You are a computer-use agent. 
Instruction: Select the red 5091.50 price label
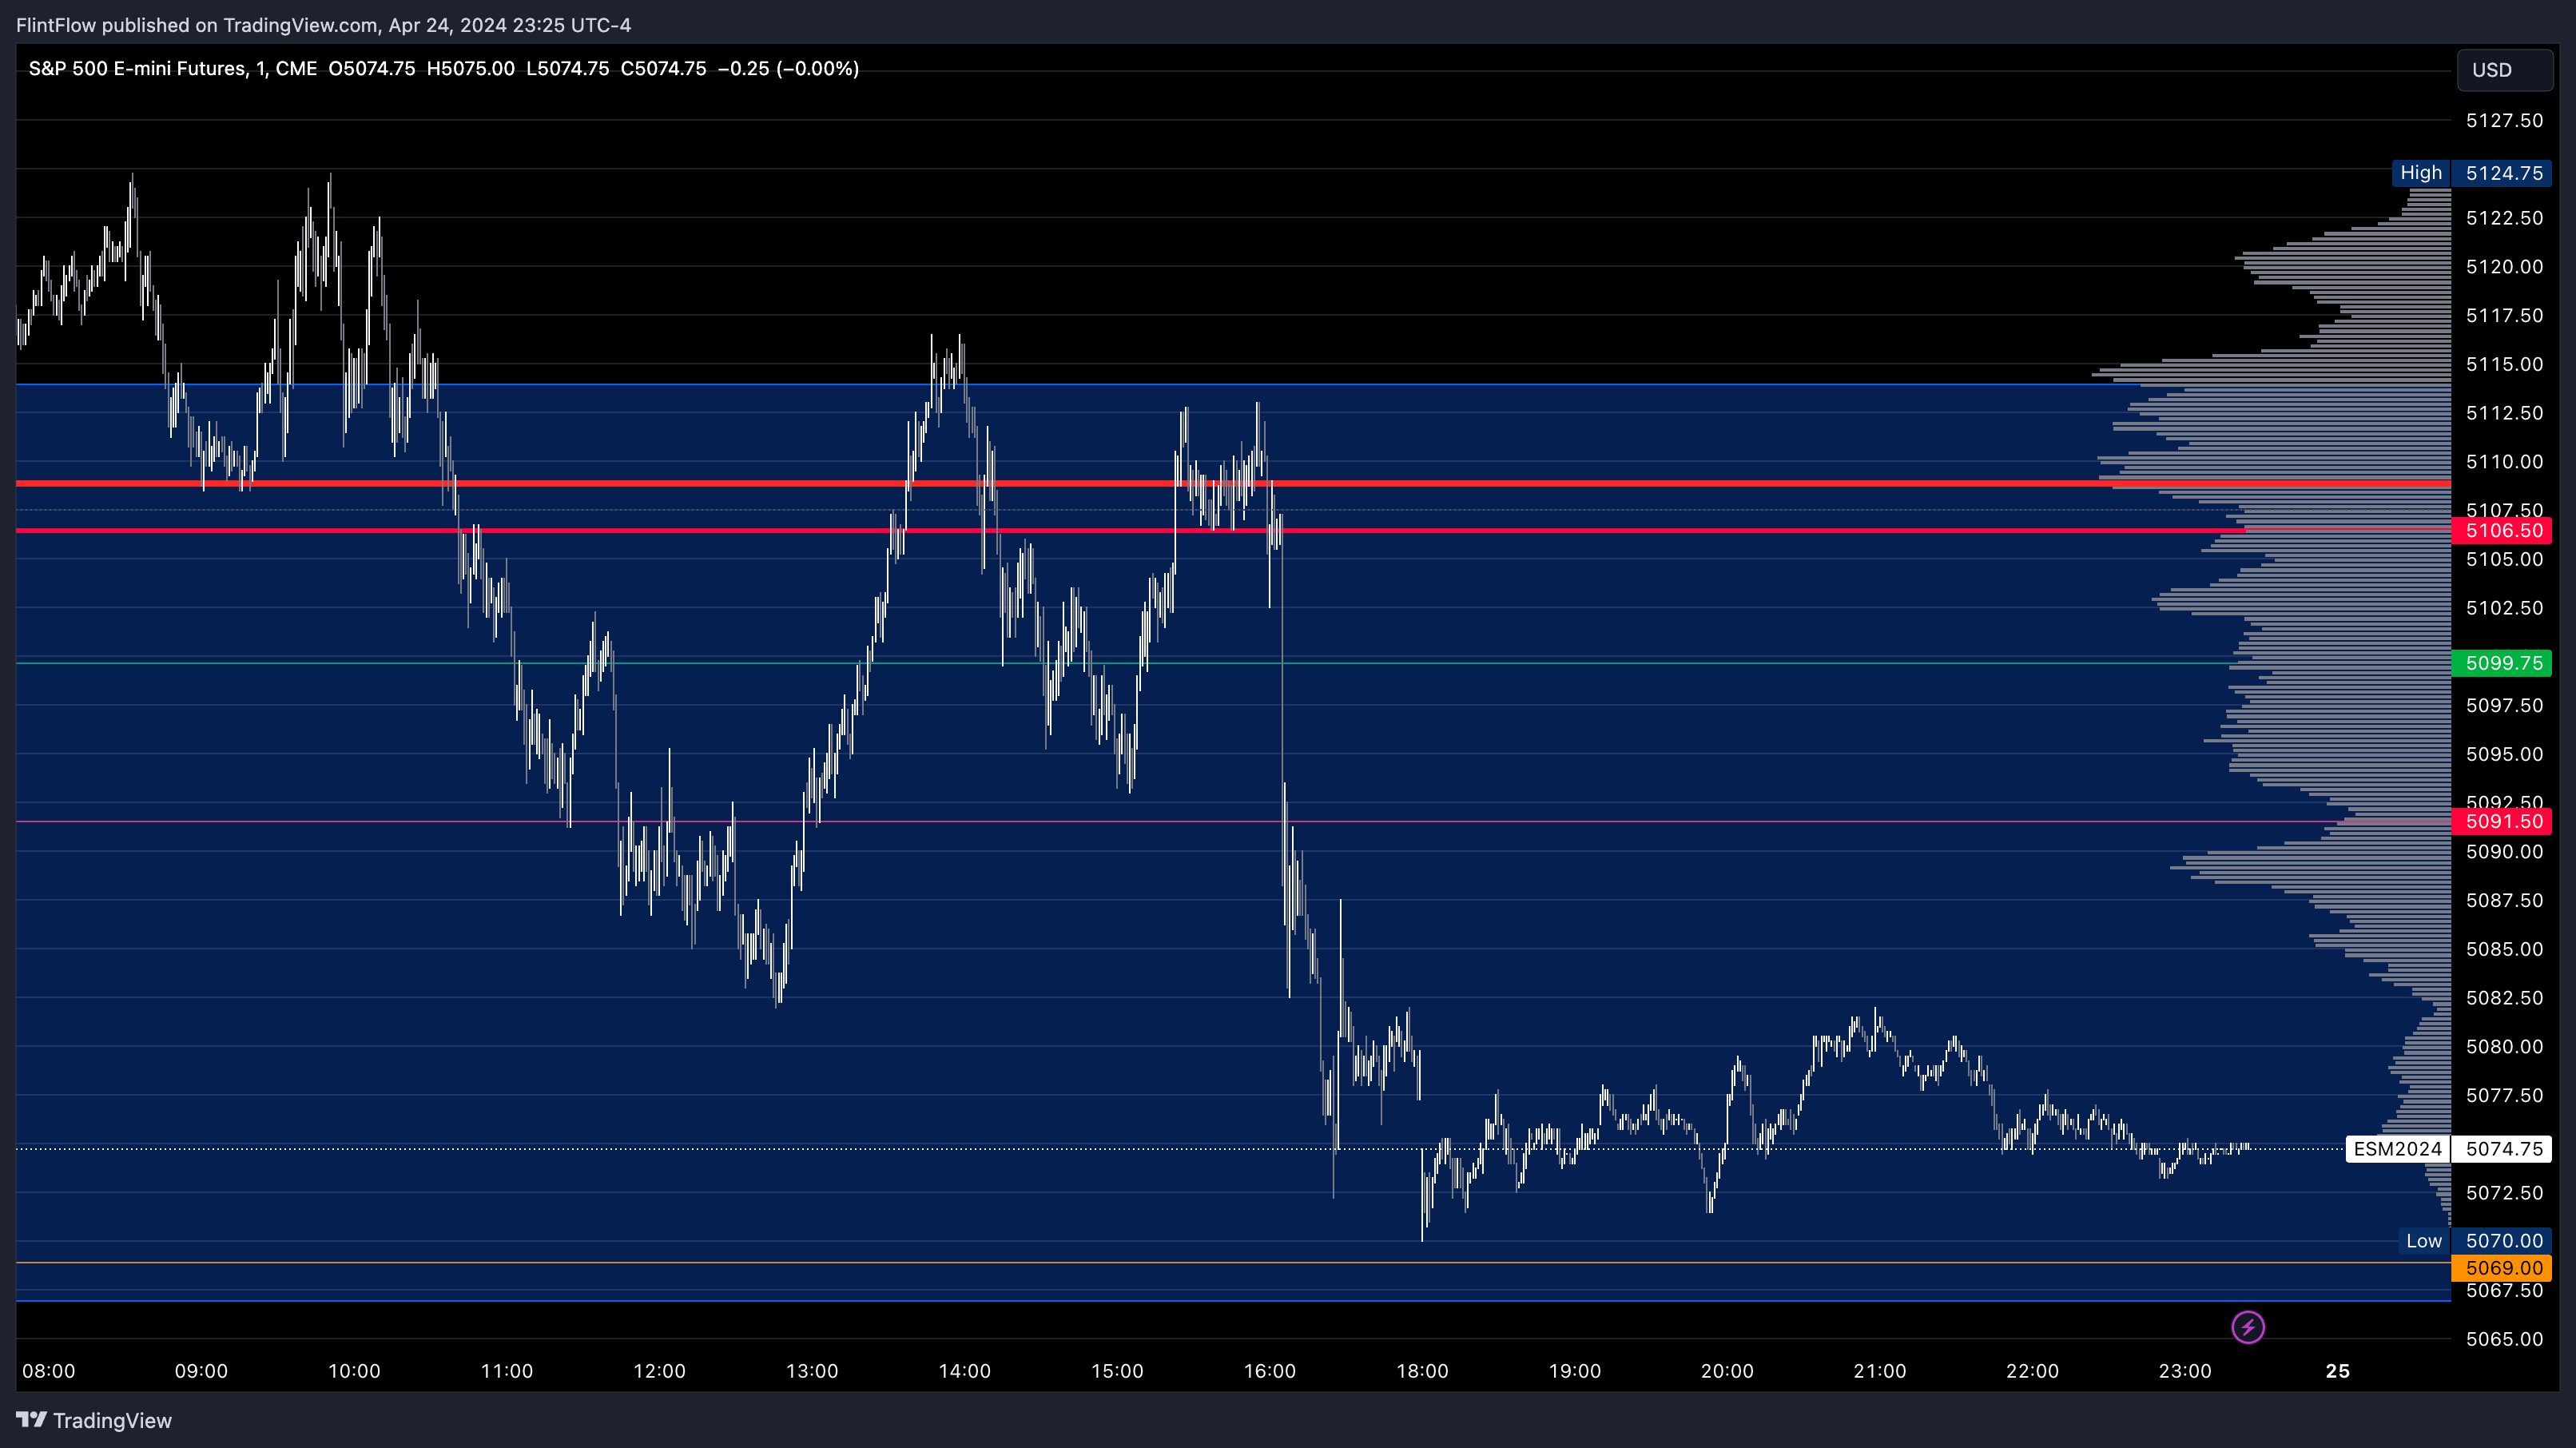coord(2503,821)
